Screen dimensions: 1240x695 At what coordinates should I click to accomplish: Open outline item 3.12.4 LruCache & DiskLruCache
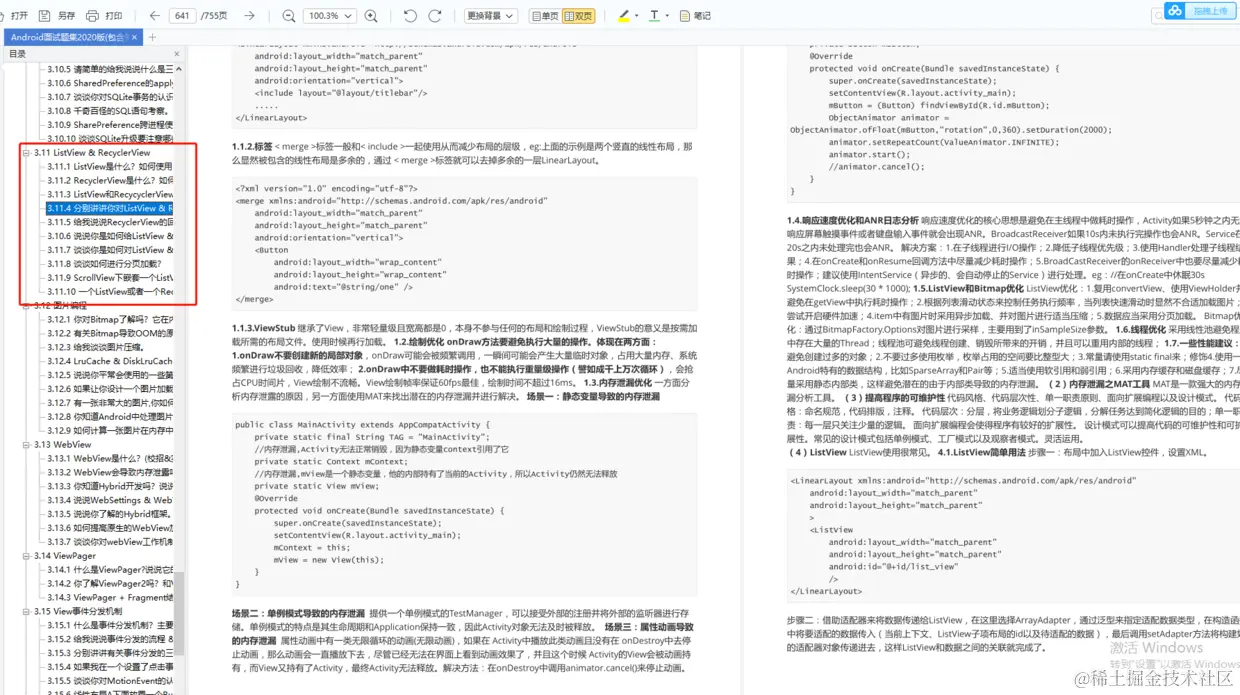click(109, 361)
